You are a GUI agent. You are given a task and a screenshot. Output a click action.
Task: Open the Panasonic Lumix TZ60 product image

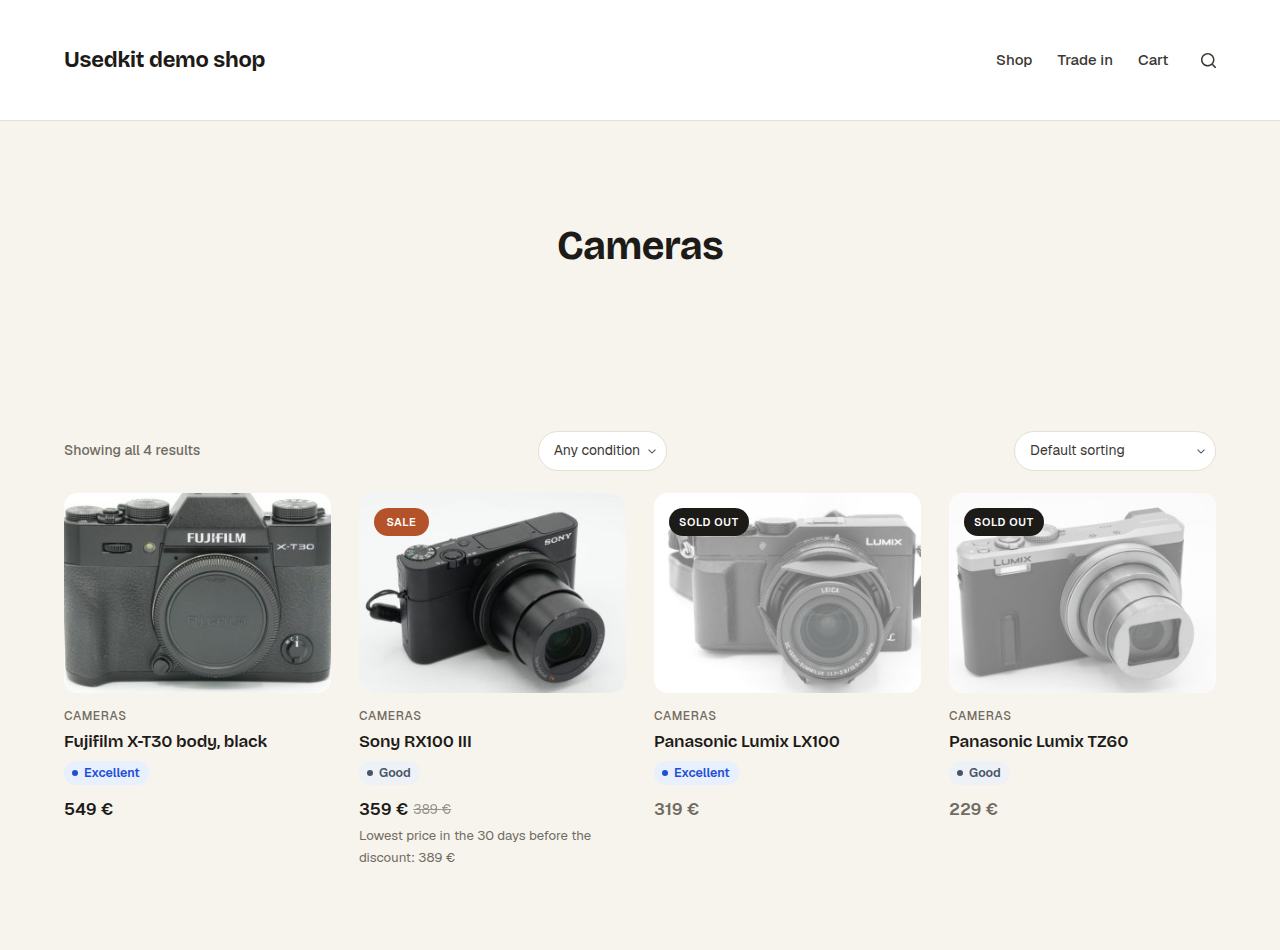(1082, 593)
